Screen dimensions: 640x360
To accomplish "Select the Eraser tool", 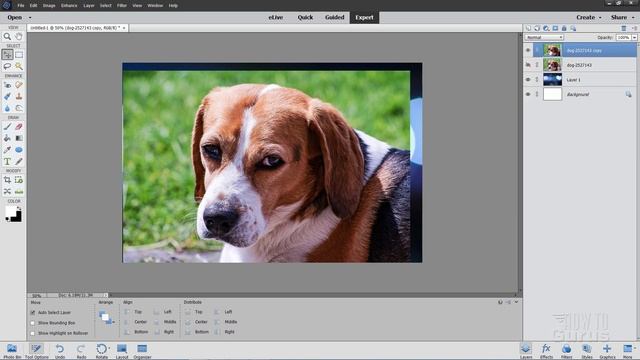I will pos(19,127).
